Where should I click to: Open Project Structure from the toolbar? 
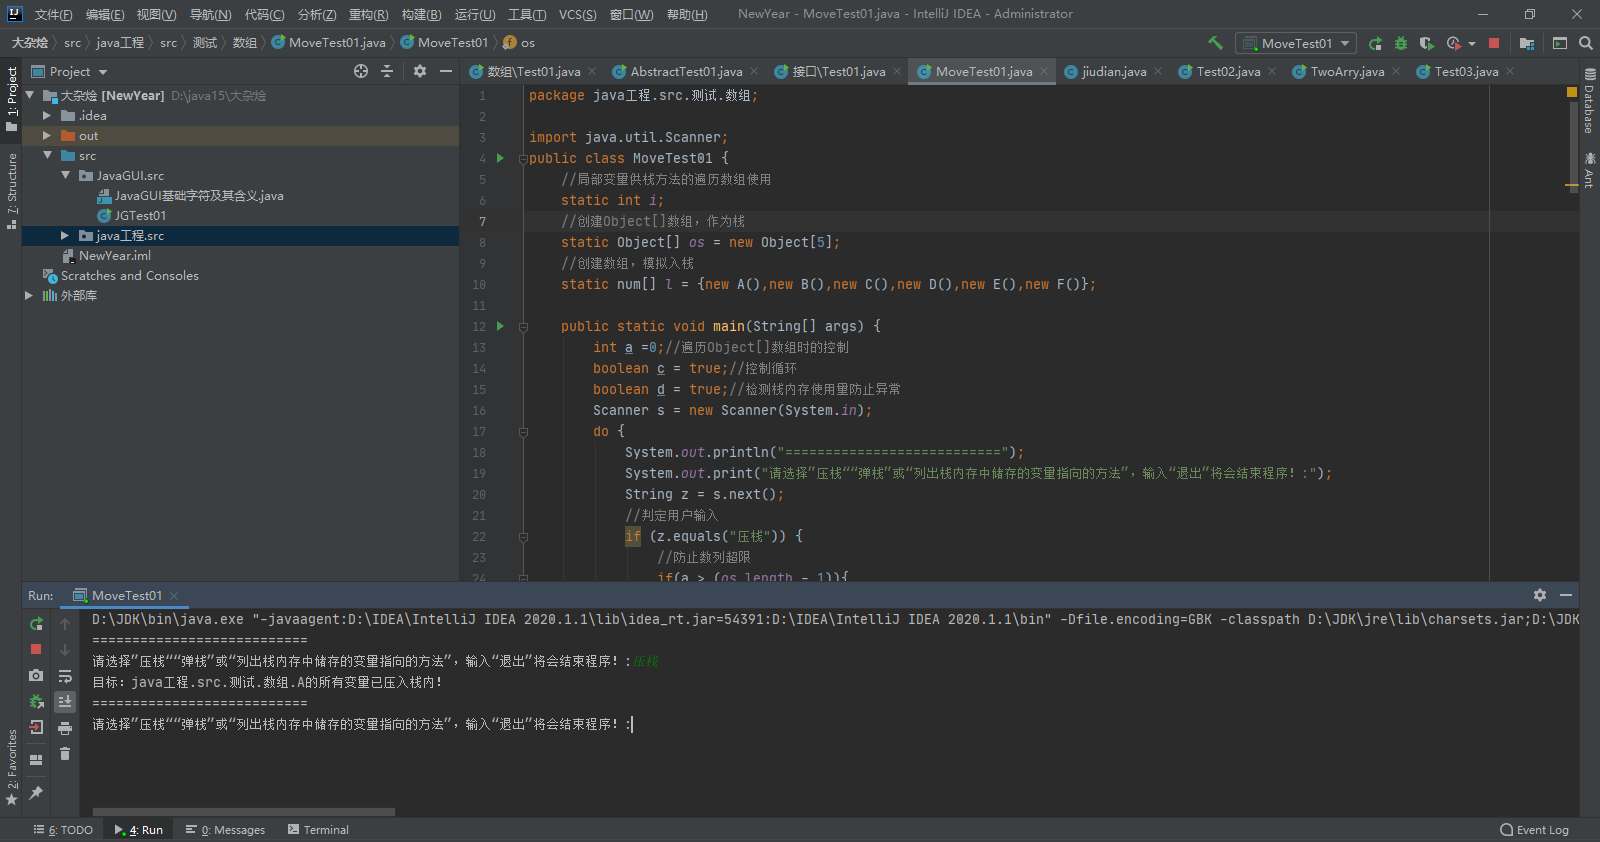(1526, 43)
